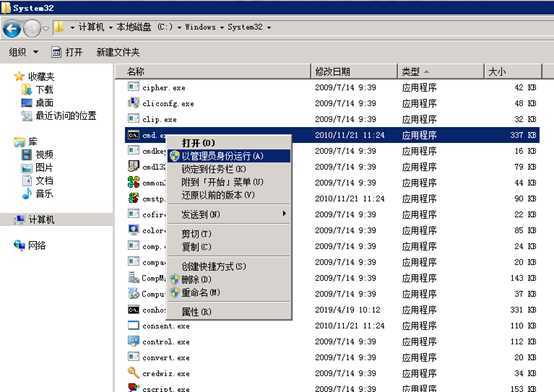Choose 创建快捷方式(S) in context menu
Viewport: 554px width, 392px height.
tap(229, 266)
